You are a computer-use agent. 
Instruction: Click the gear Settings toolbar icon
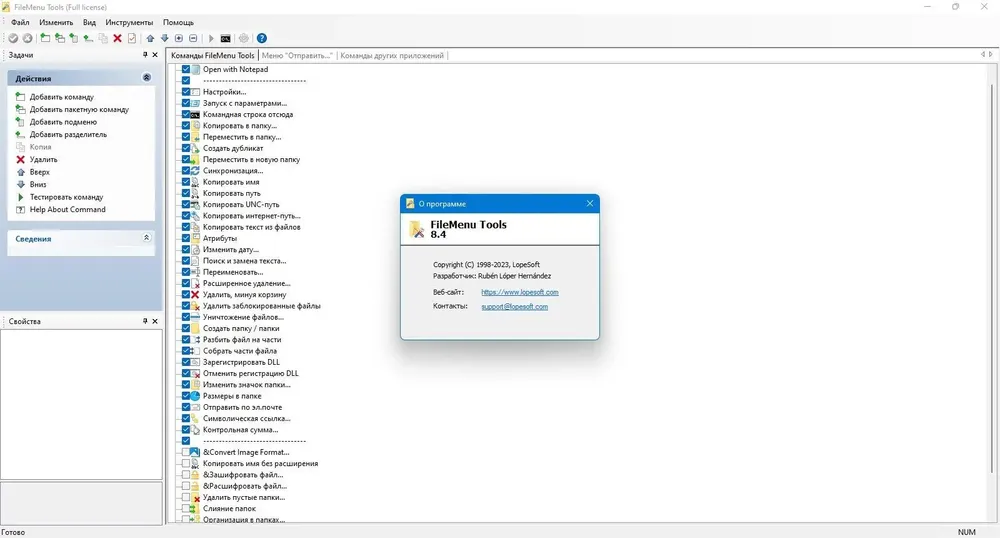tap(244, 38)
